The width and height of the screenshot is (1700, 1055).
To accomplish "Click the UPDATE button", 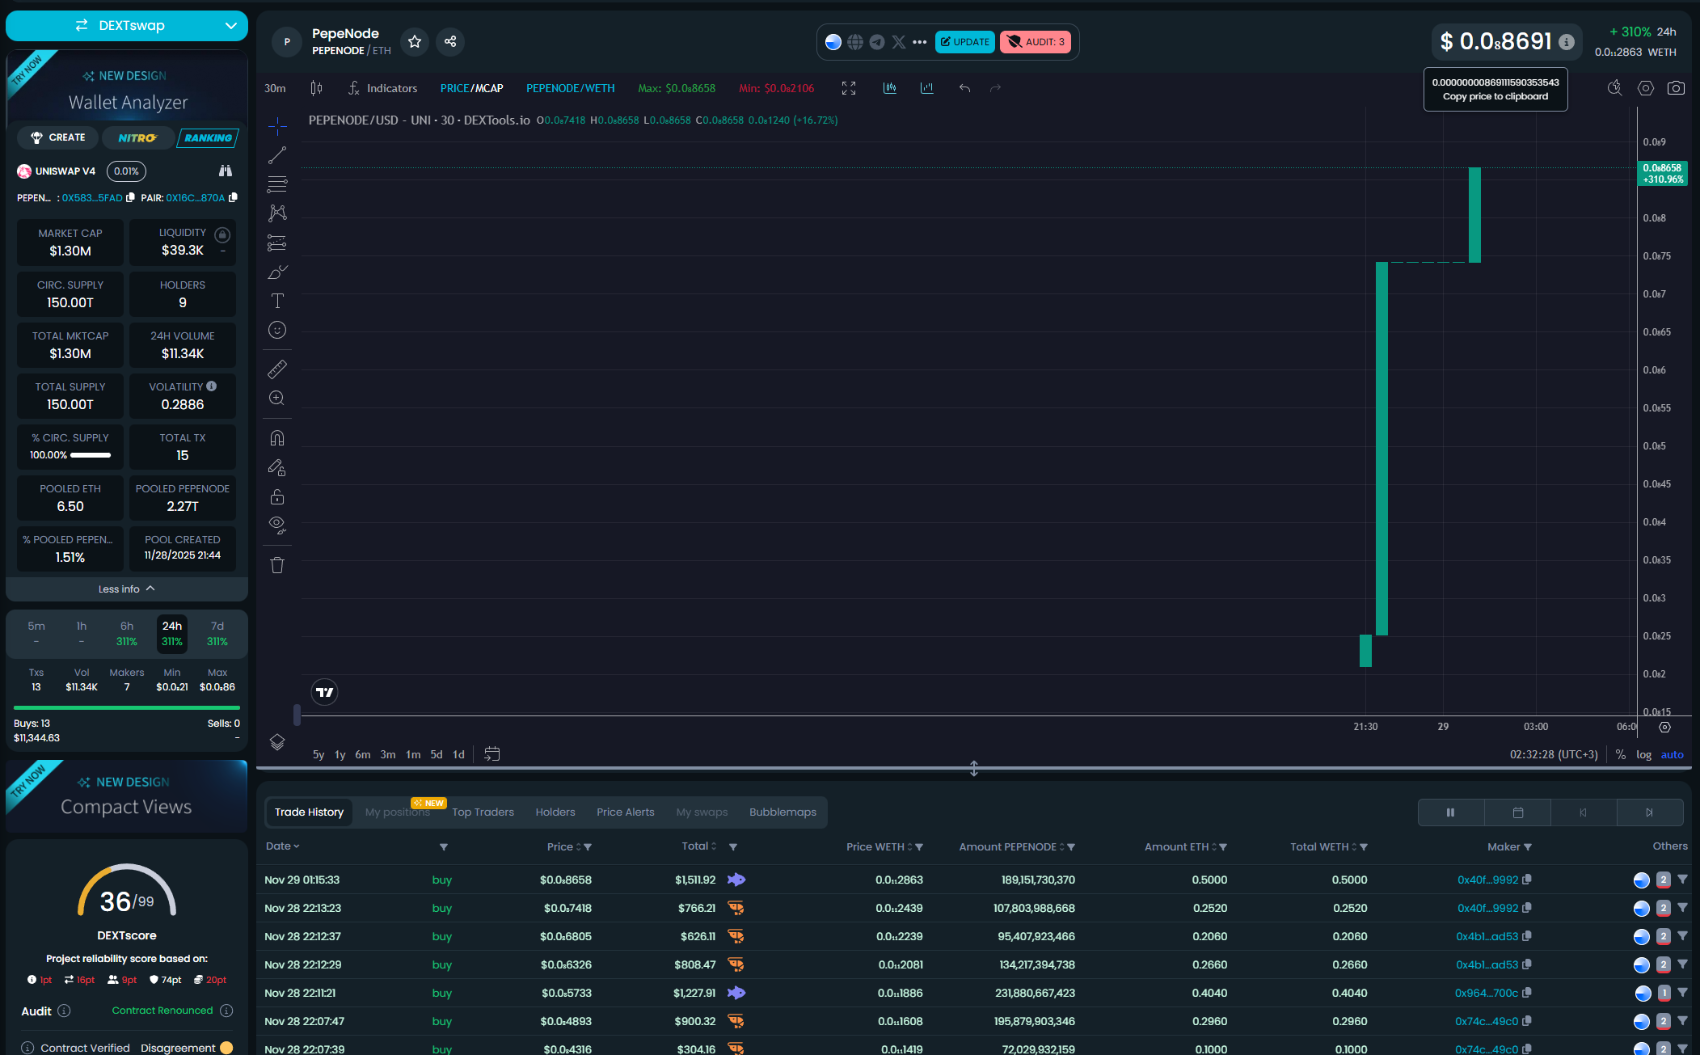I will pyautogui.click(x=964, y=42).
